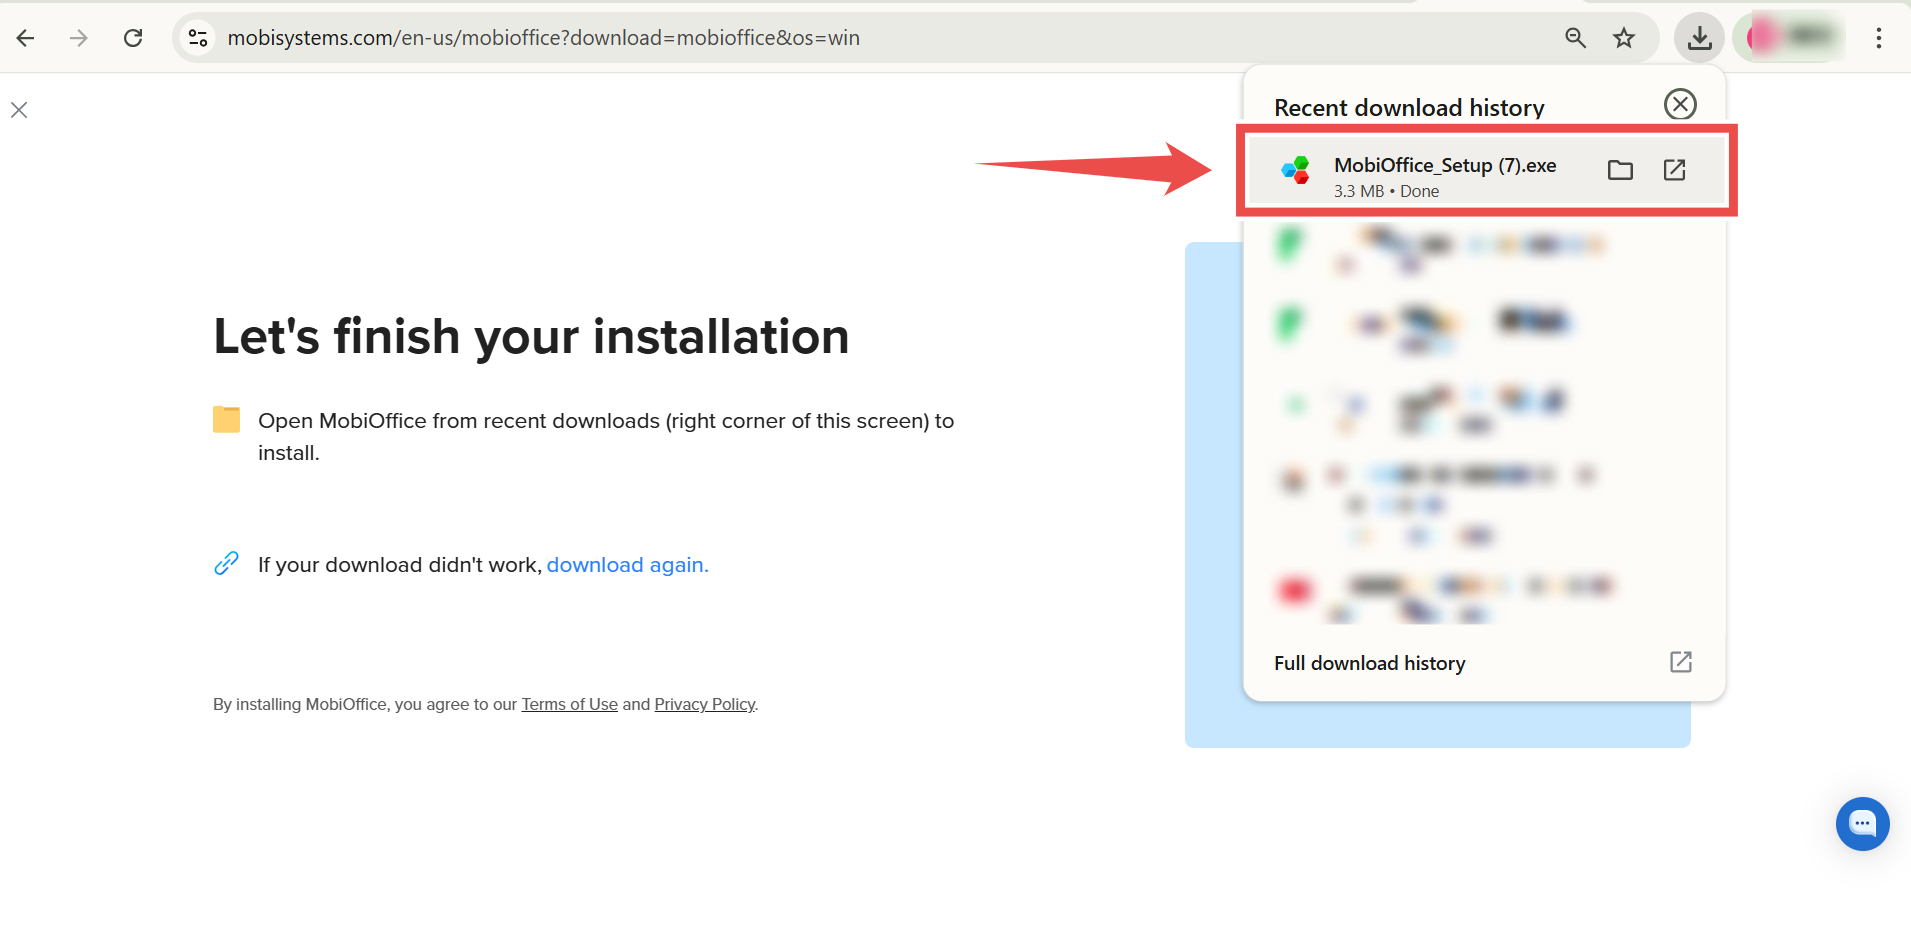1911x942 pixels.
Task: Click the browser forward arrow
Action: coord(79,38)
